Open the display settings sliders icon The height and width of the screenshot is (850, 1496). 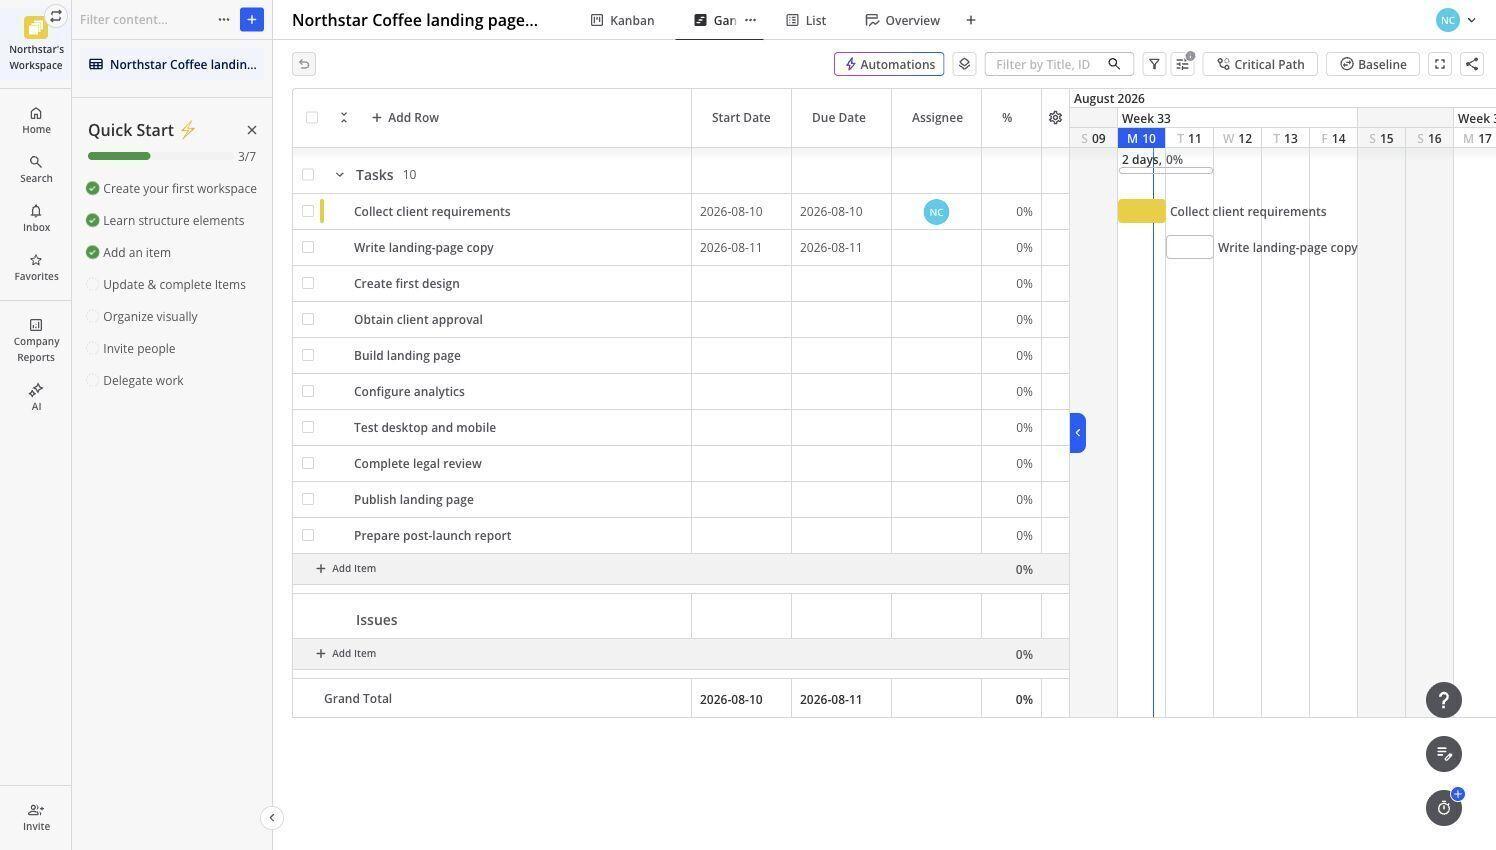point(1183,64)
